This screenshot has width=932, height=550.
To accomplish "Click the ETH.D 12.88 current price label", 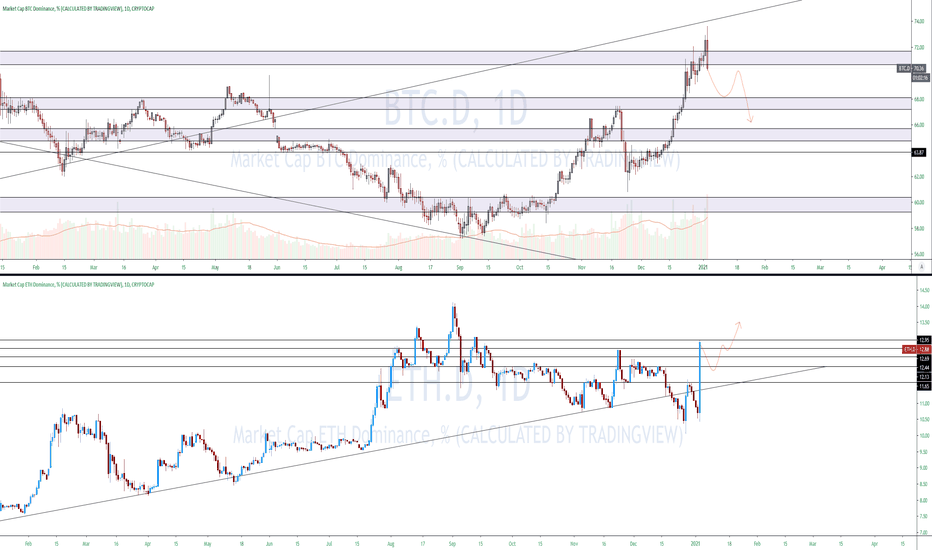I will 915,349.
